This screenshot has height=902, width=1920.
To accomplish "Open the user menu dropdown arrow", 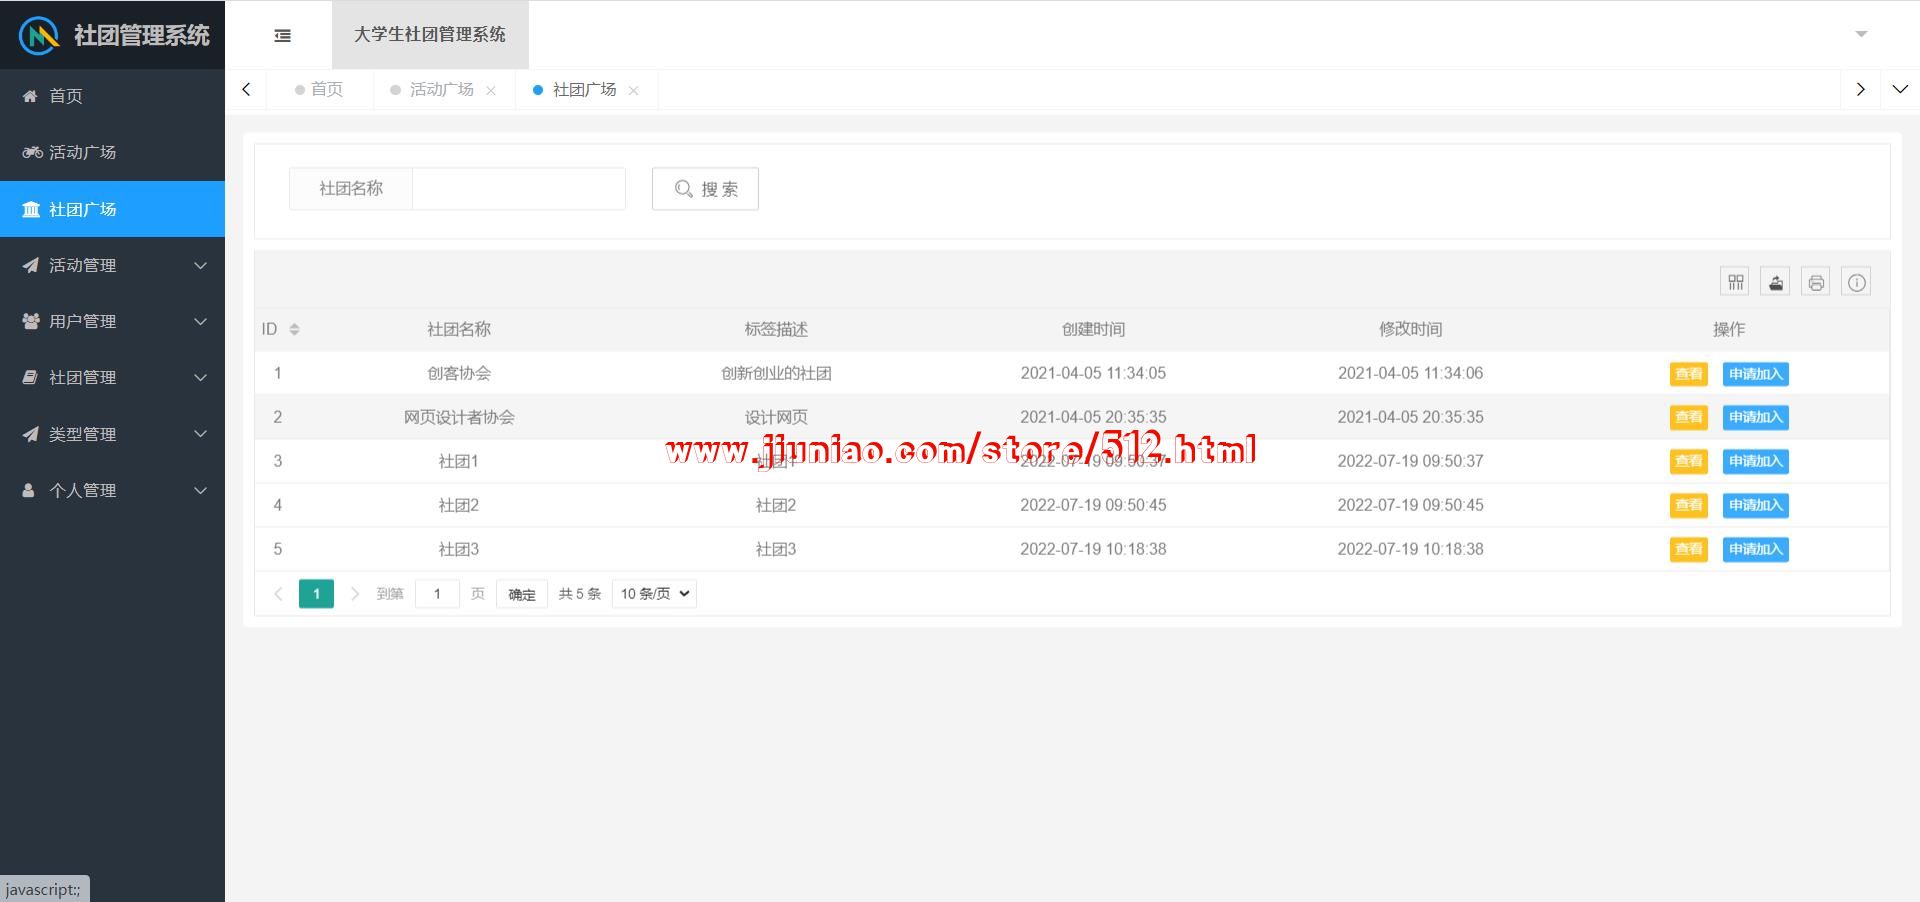I will (1861, 34).
